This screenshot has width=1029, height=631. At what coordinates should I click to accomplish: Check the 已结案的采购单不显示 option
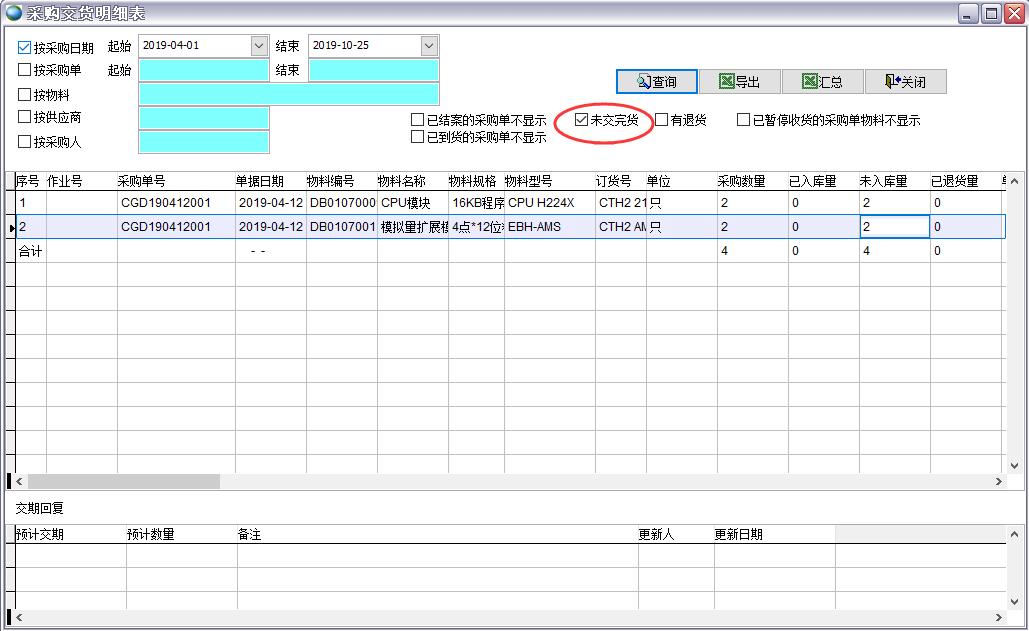[417, 119]
